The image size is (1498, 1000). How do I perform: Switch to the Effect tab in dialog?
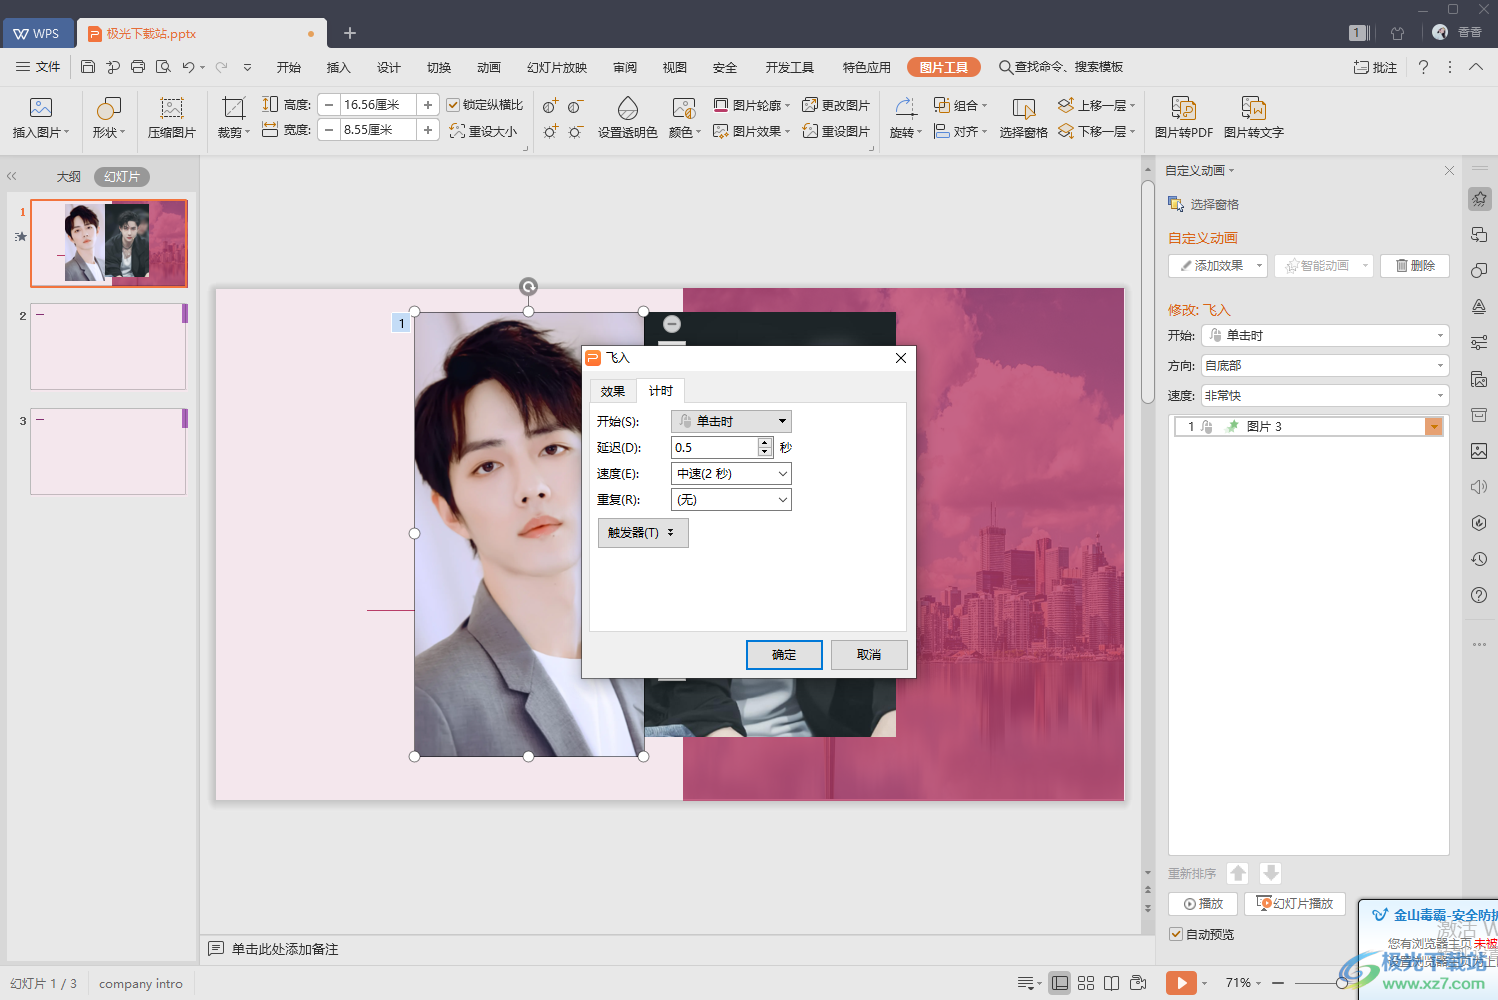613,391
